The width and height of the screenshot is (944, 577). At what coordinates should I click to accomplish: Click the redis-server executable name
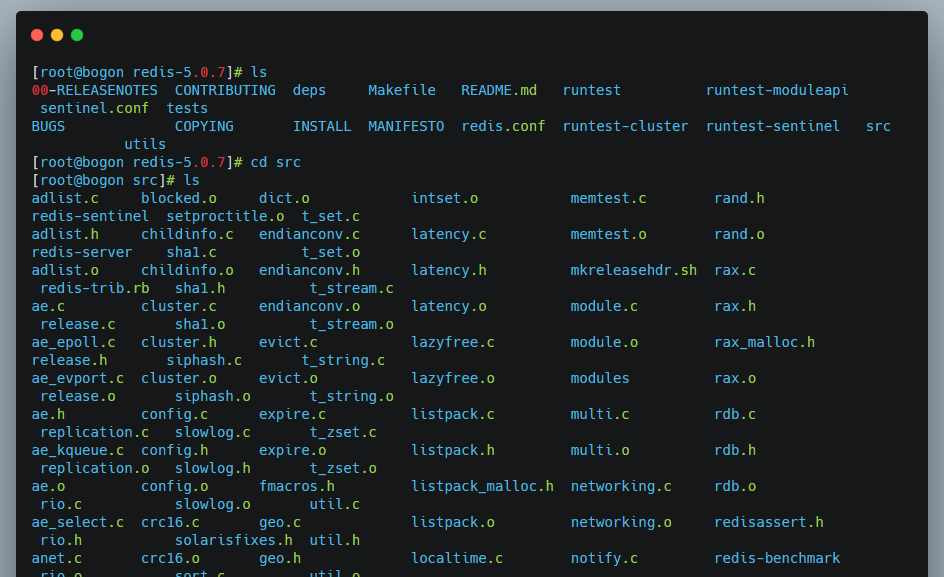click(x=82, y=252)
